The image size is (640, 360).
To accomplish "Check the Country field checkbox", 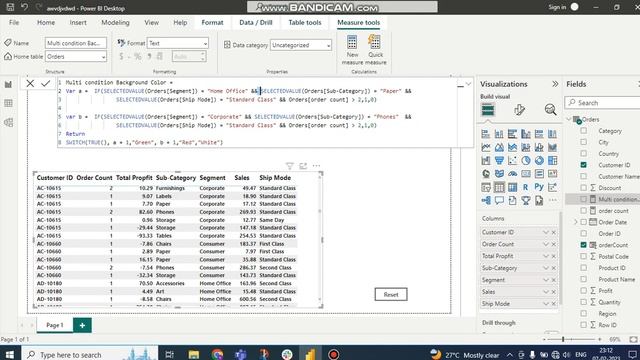I will 584,153.
